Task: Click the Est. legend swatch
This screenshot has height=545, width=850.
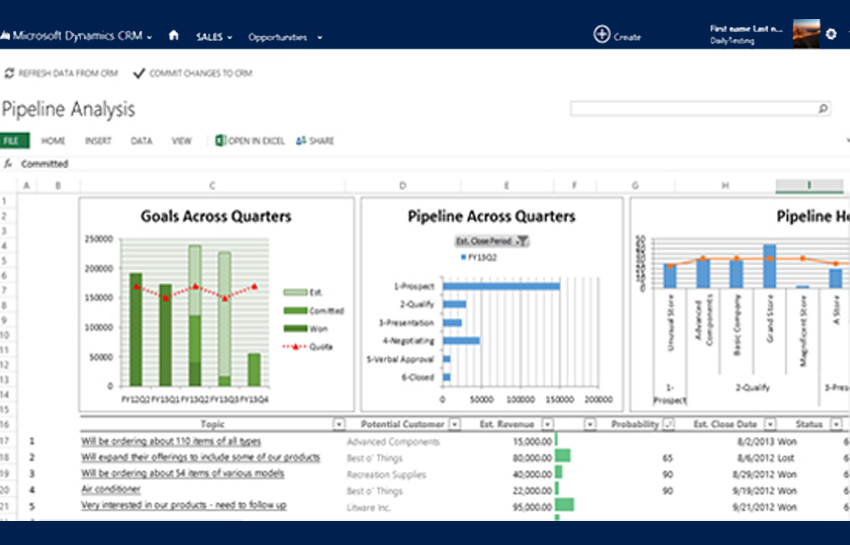Action: [294, 292]
